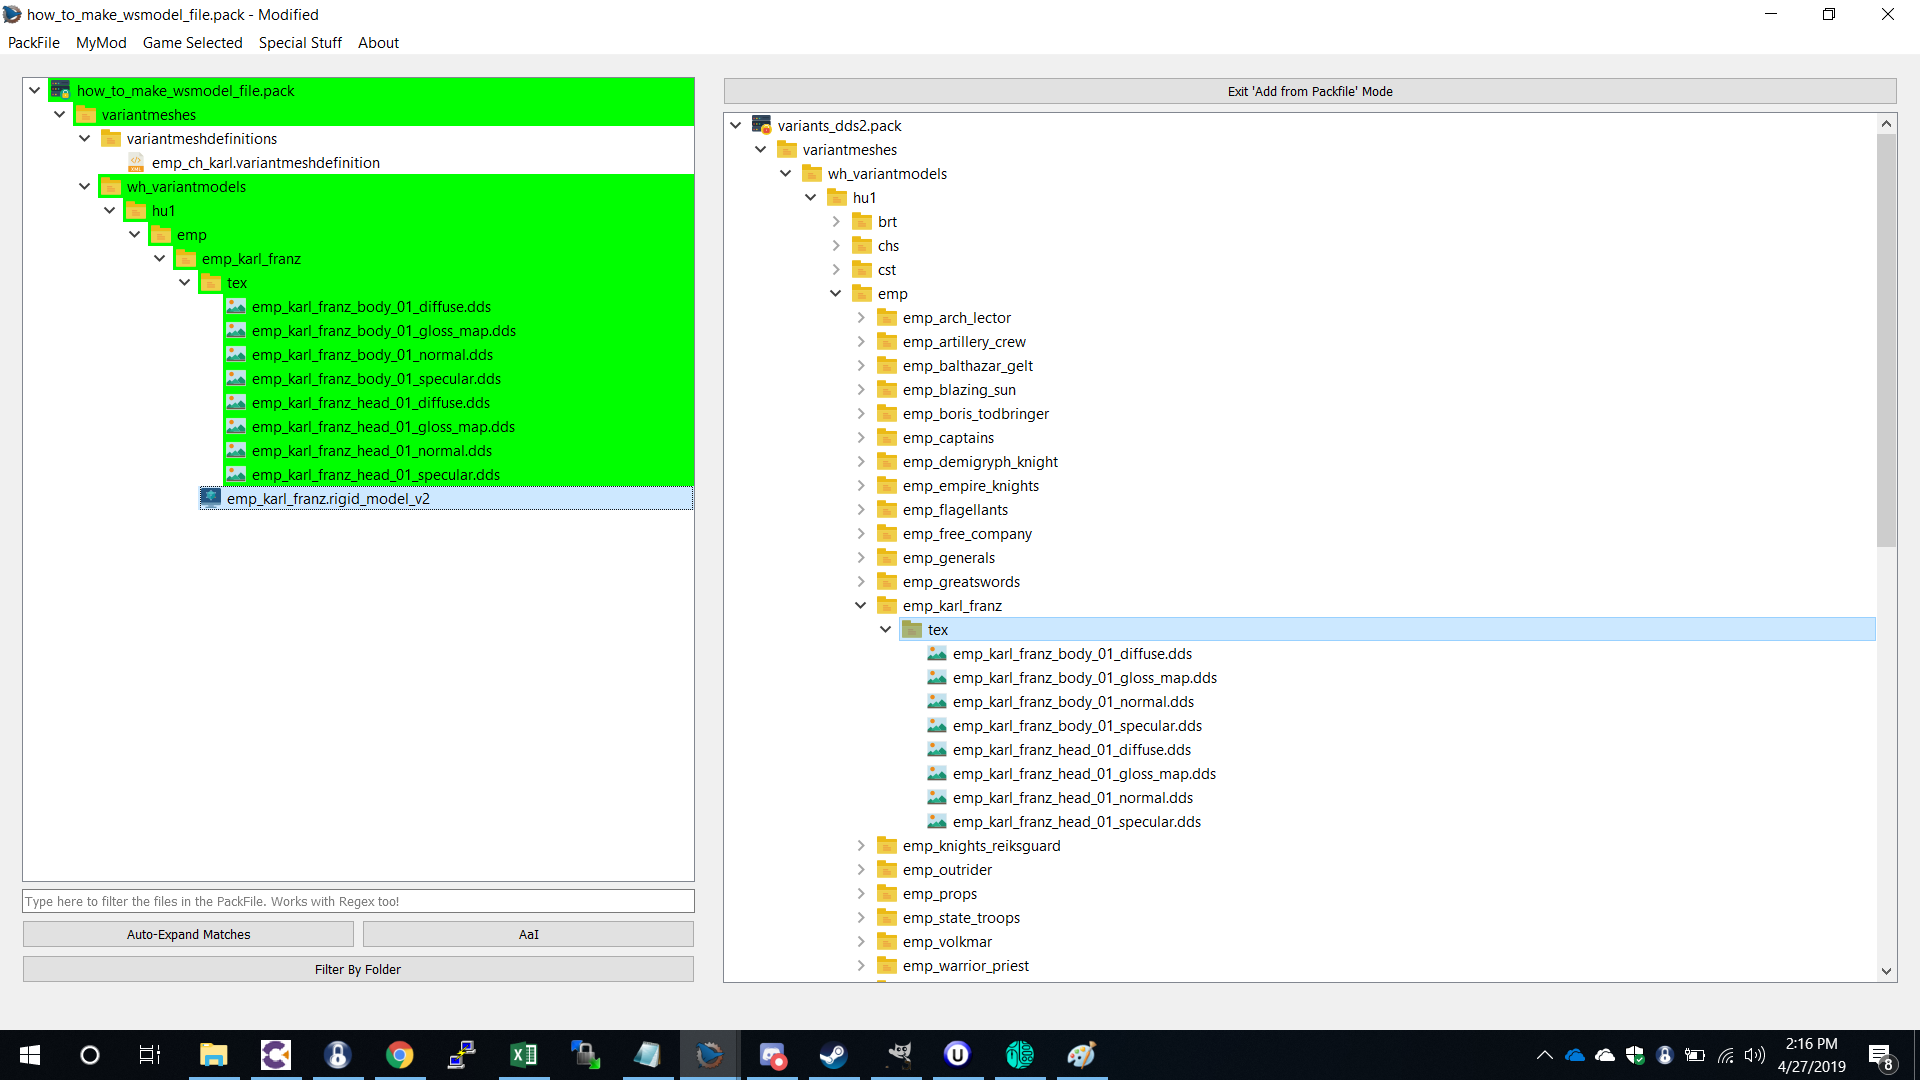The image size is (1920, 1080).
Task: Click the how_to_make_wsmodel_file.pack root icon
Action: coord(61,90)
